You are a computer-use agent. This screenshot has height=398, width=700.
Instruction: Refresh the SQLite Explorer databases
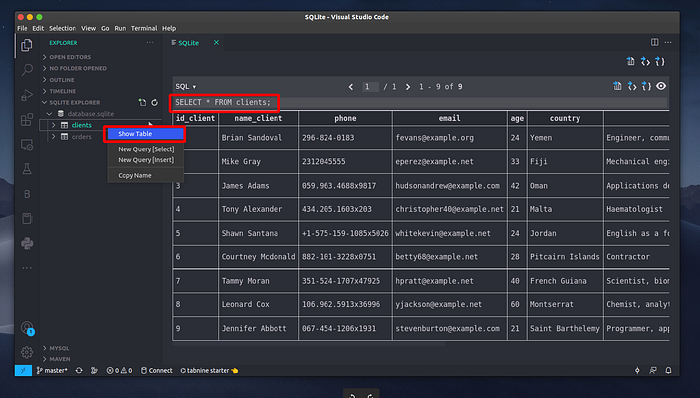[154, 103]
